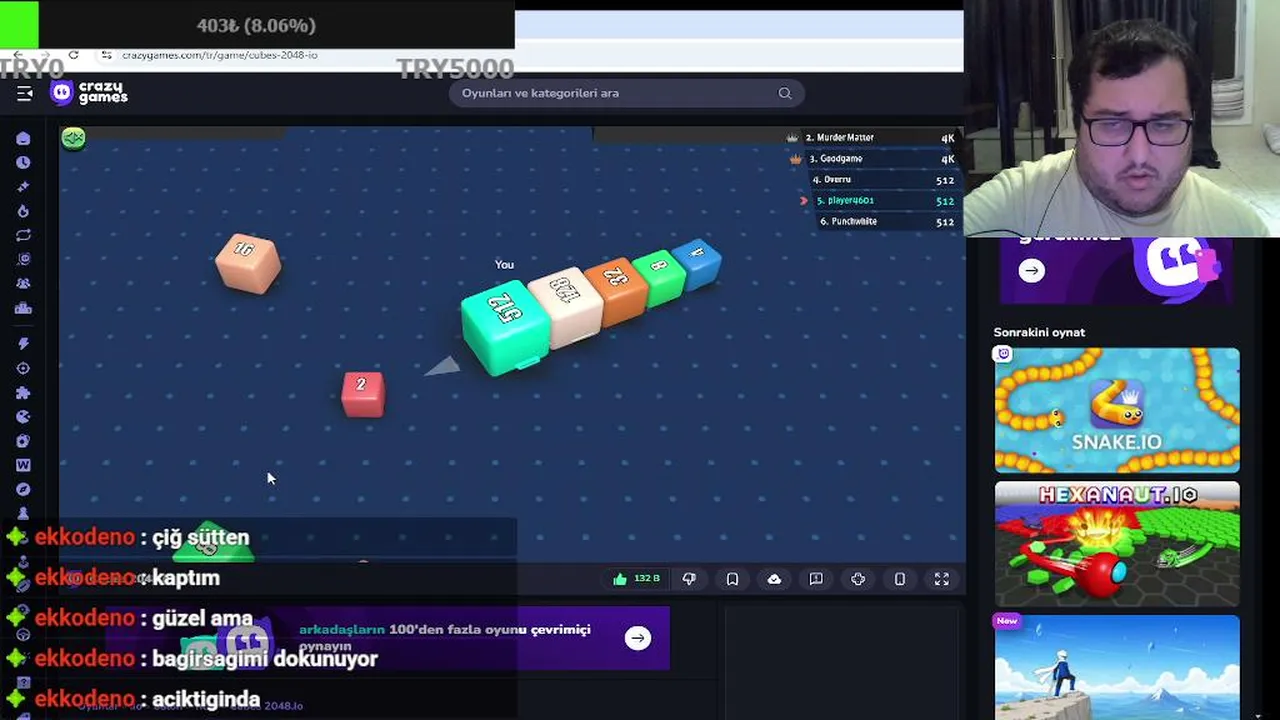This screenshot has width=1280, height=720.
Task: Open the HEXANAUT.IO game thumbnail
Action: pos(1117,544)
